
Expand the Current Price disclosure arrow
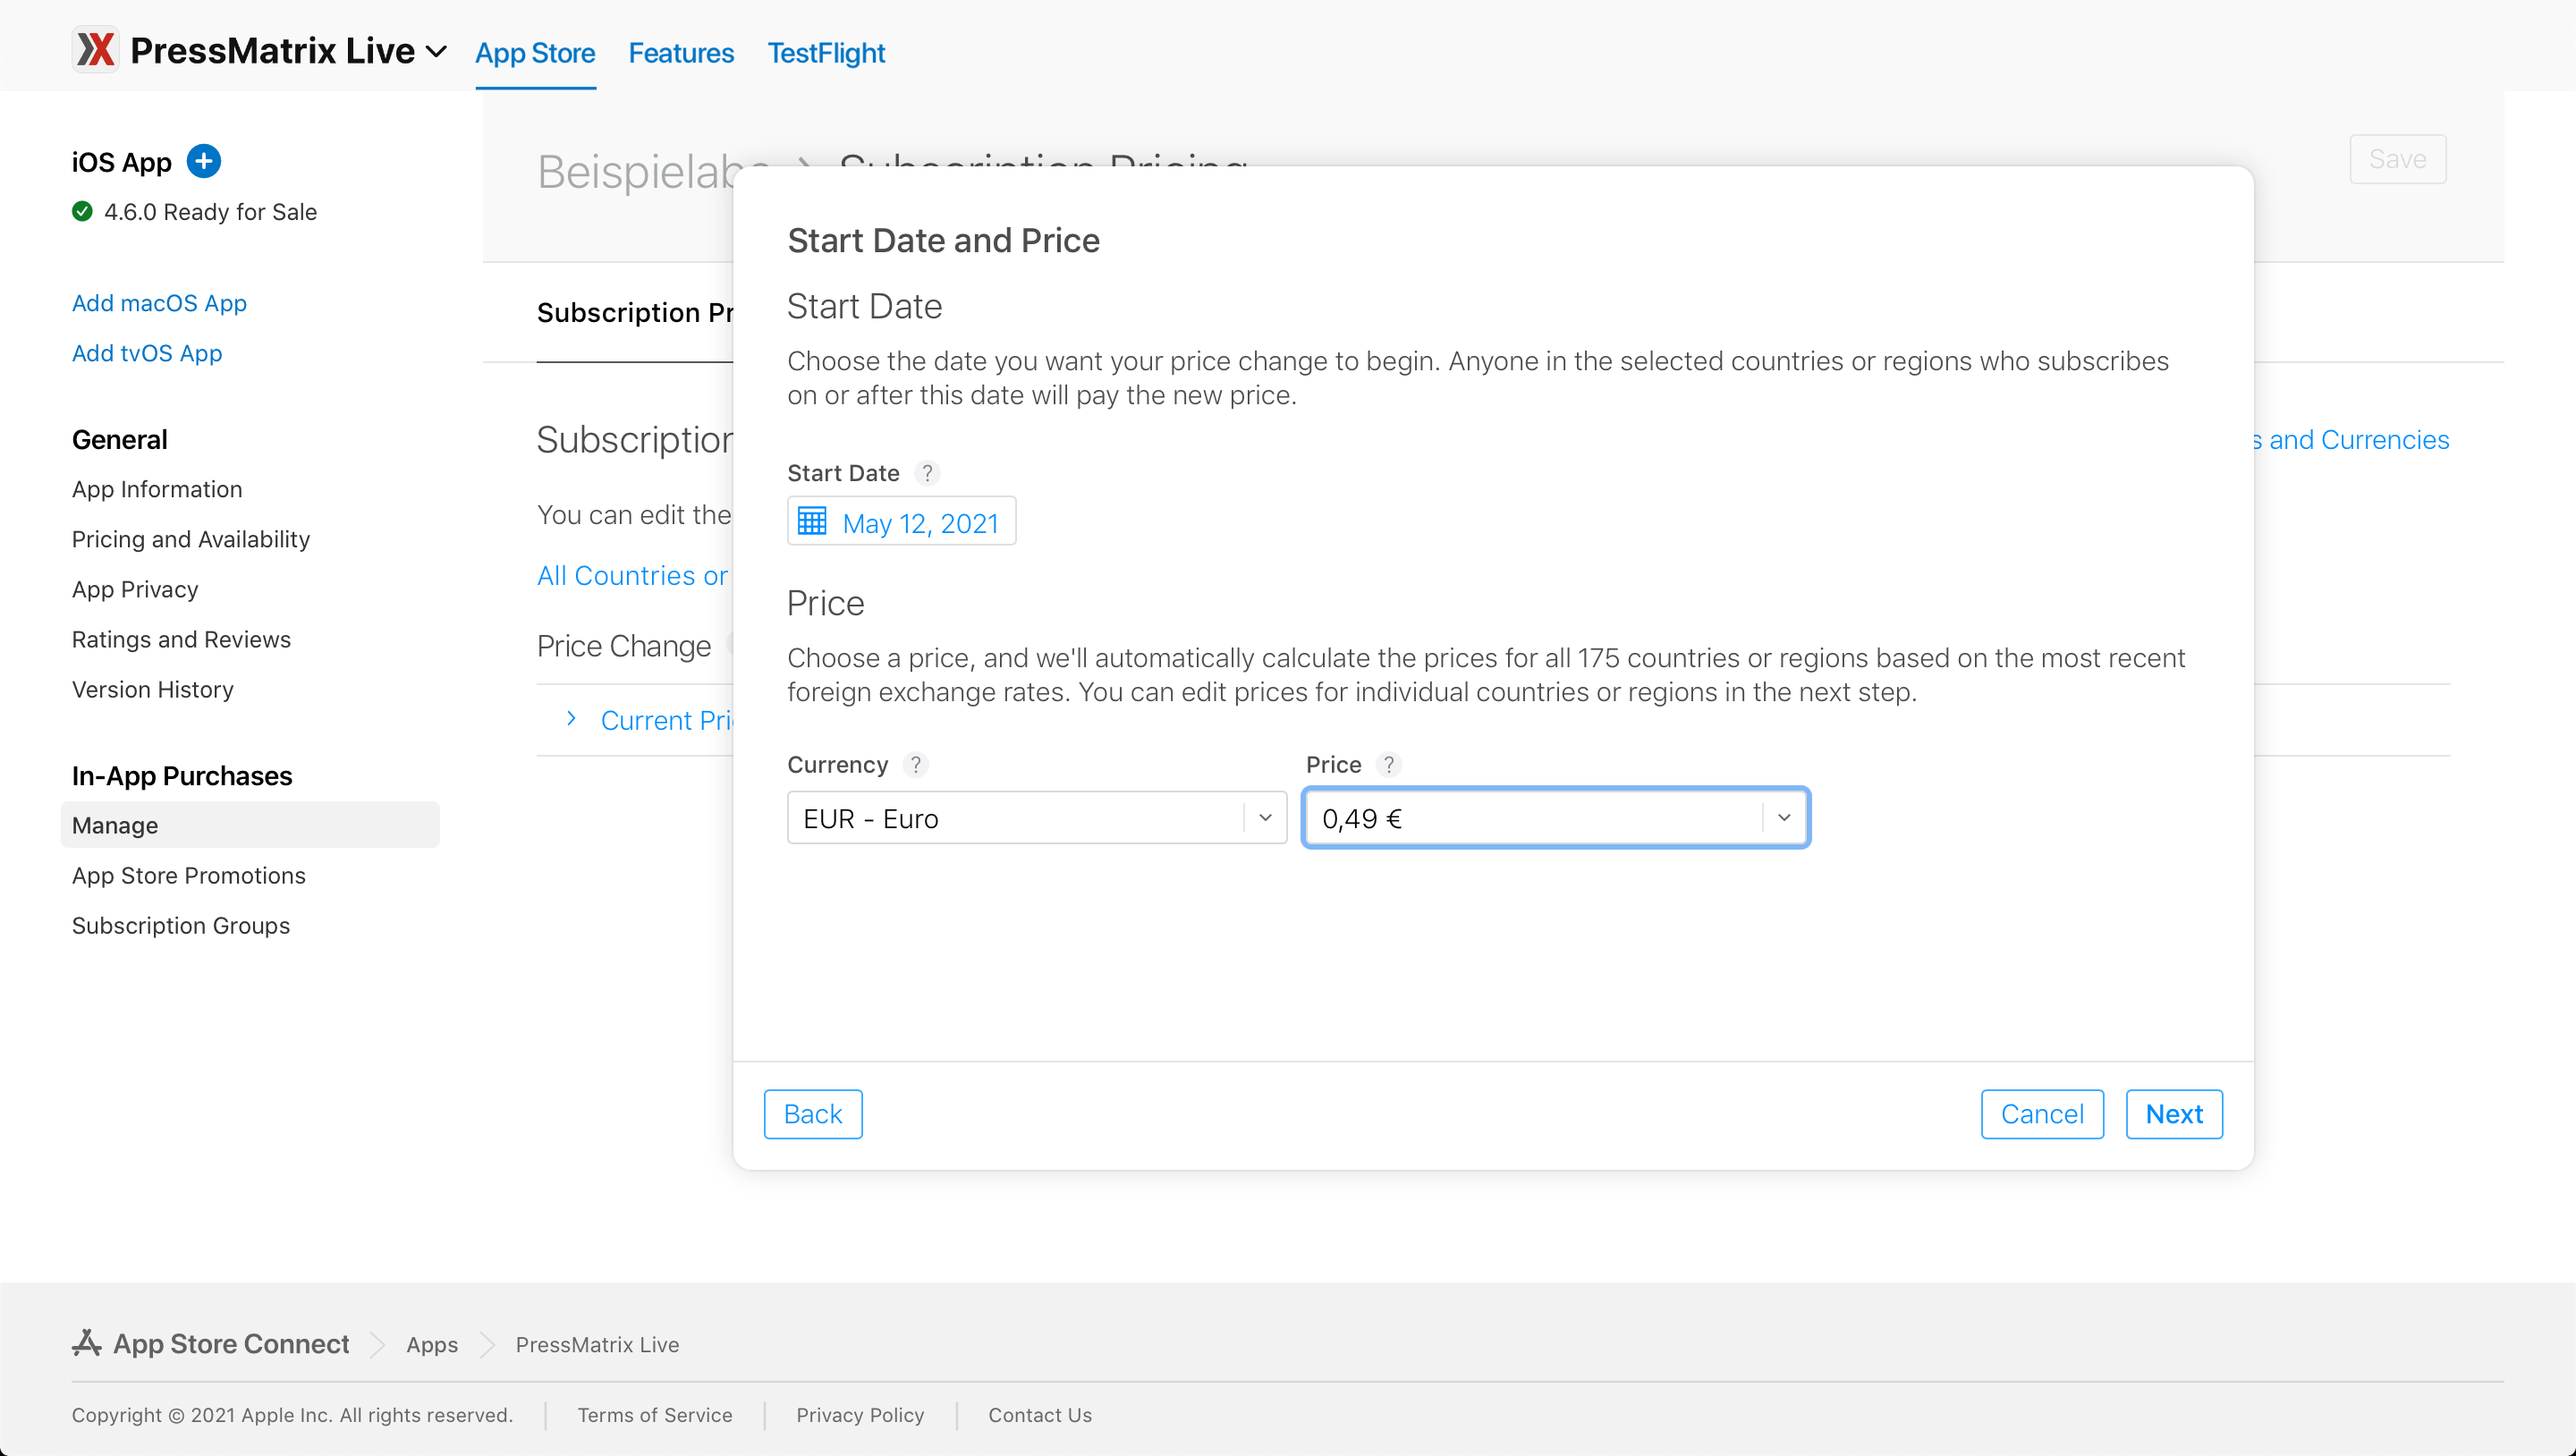[571, 719]
